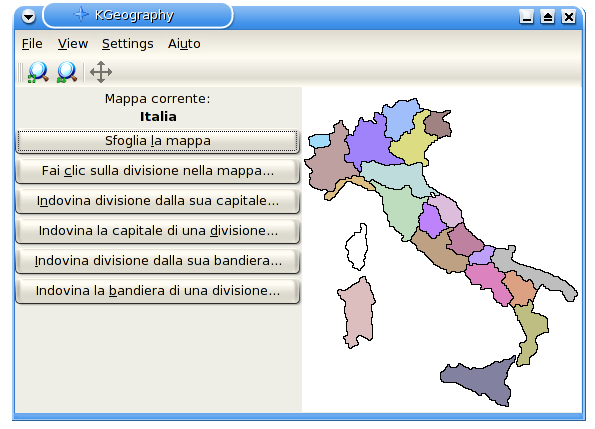
Task: Click the small lavender Molise region
Action: pos(481,256)
